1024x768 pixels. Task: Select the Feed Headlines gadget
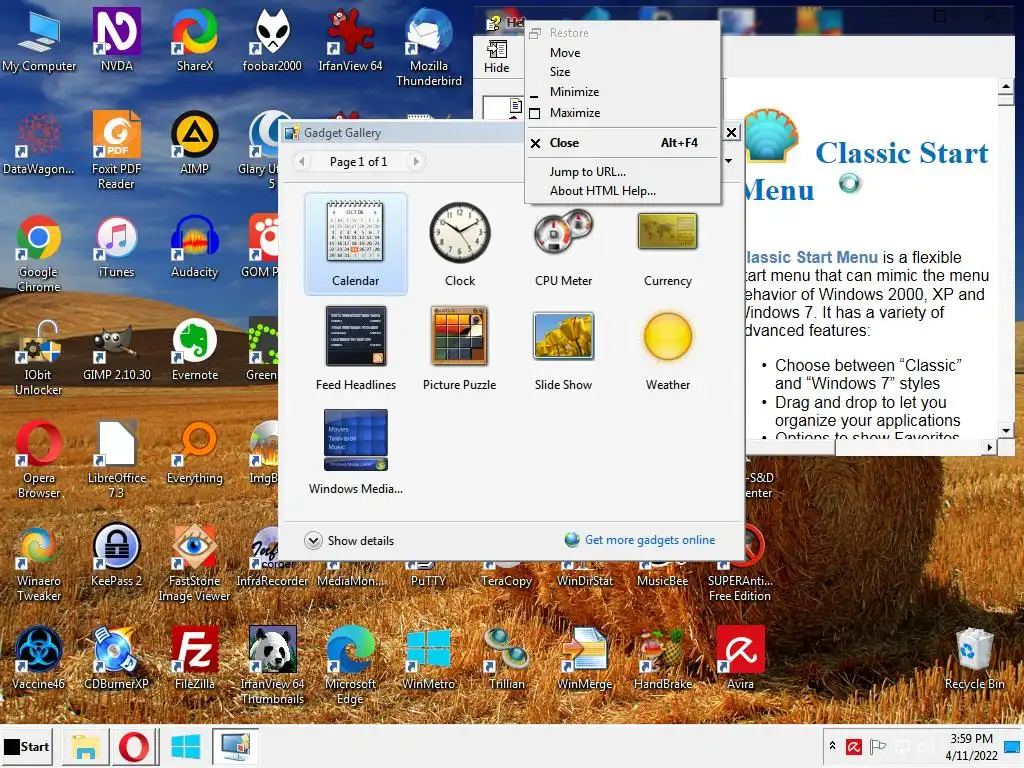pyautogui.click(x=355, y=348)
